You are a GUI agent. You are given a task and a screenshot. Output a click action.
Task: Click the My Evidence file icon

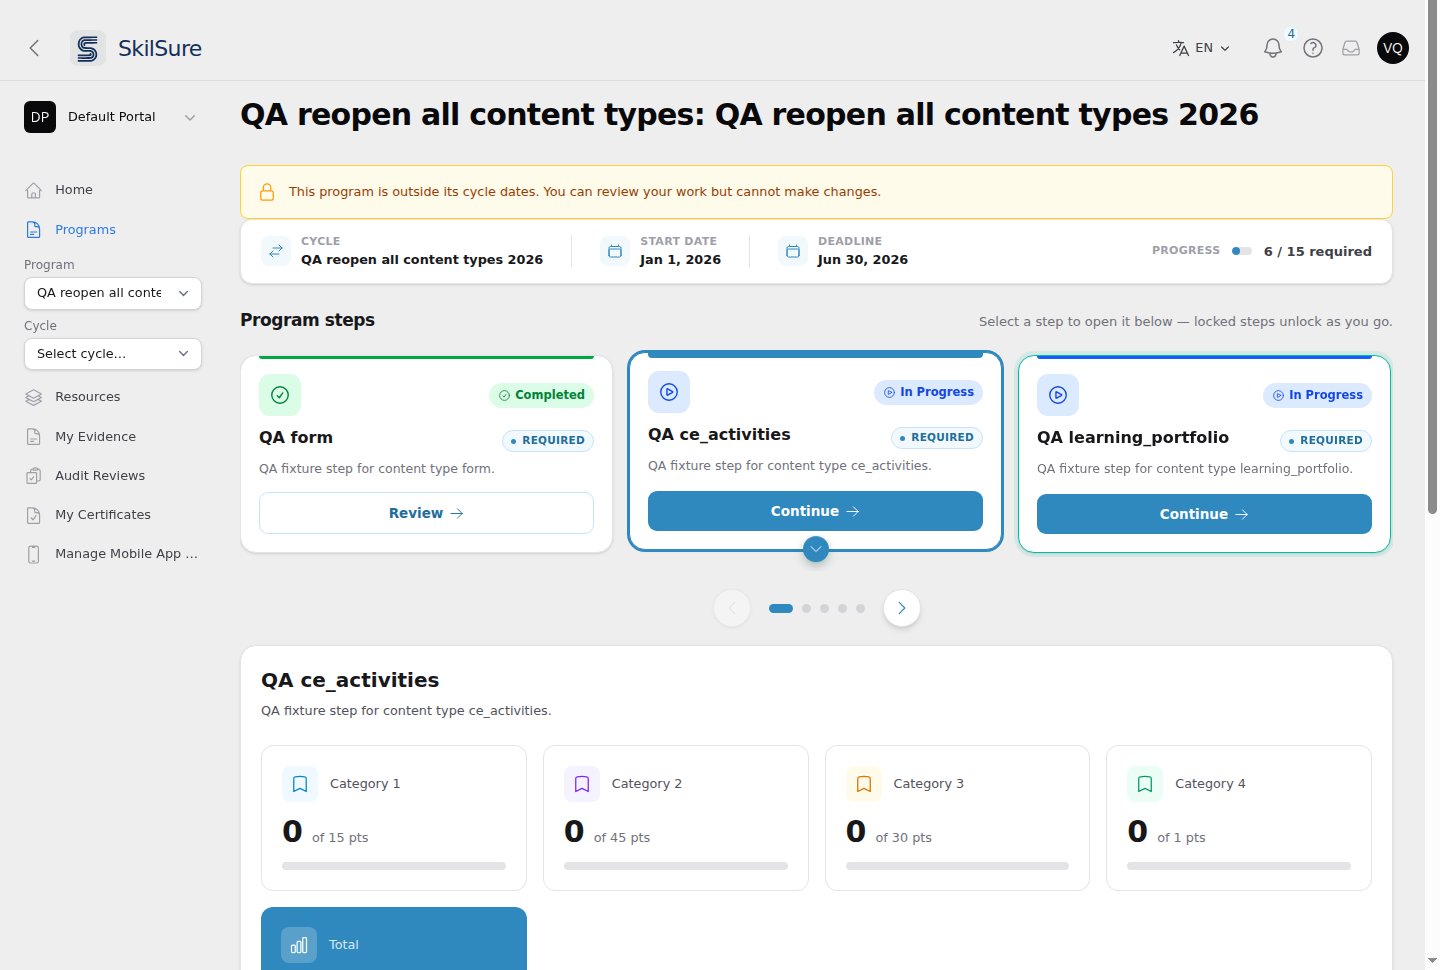point(34,437)
